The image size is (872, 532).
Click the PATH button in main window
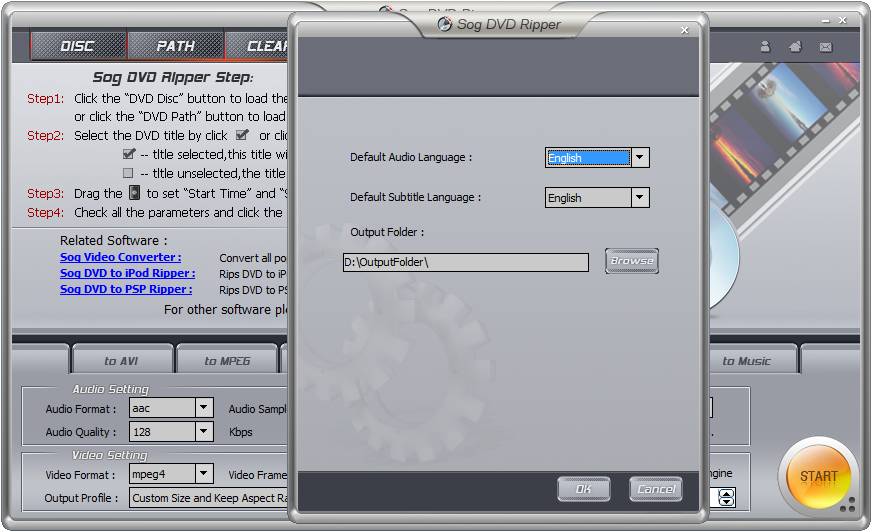click(x=176, y=46)
